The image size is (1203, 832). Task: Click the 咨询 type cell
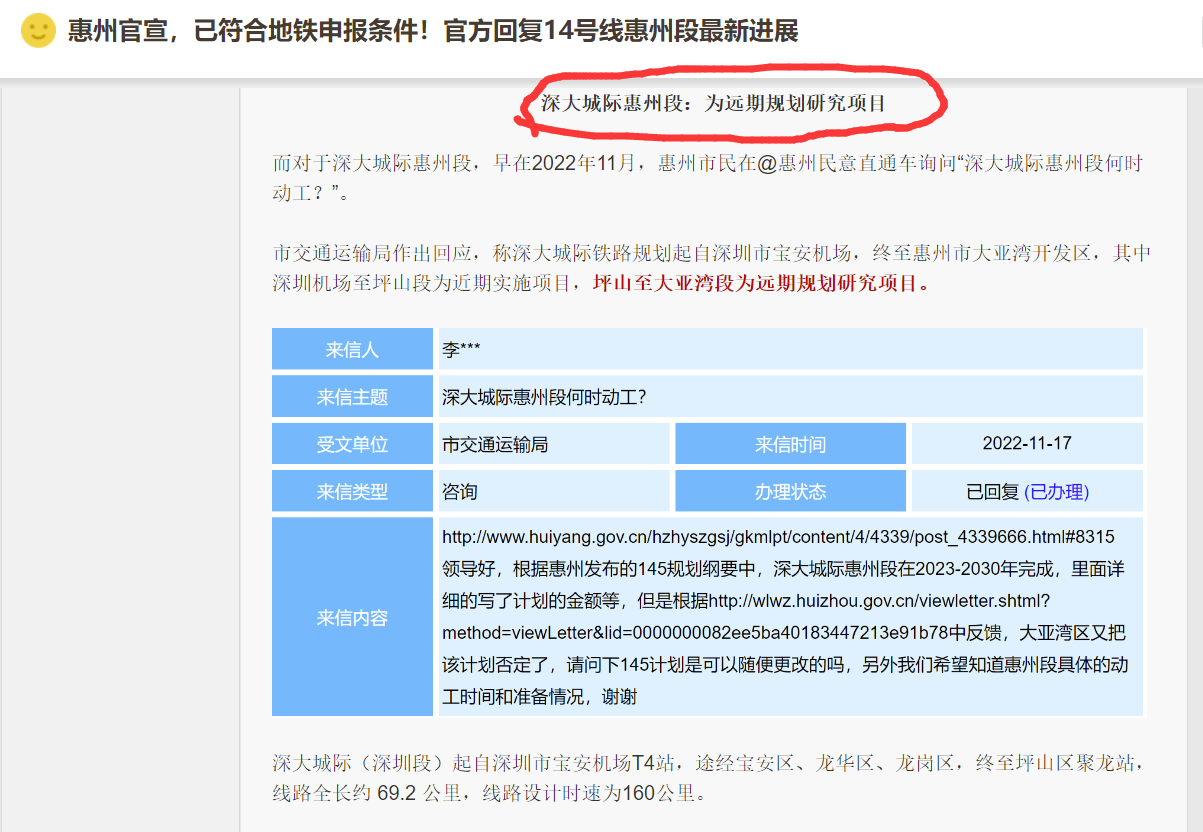pyautogui.click(x=554, y=491)
